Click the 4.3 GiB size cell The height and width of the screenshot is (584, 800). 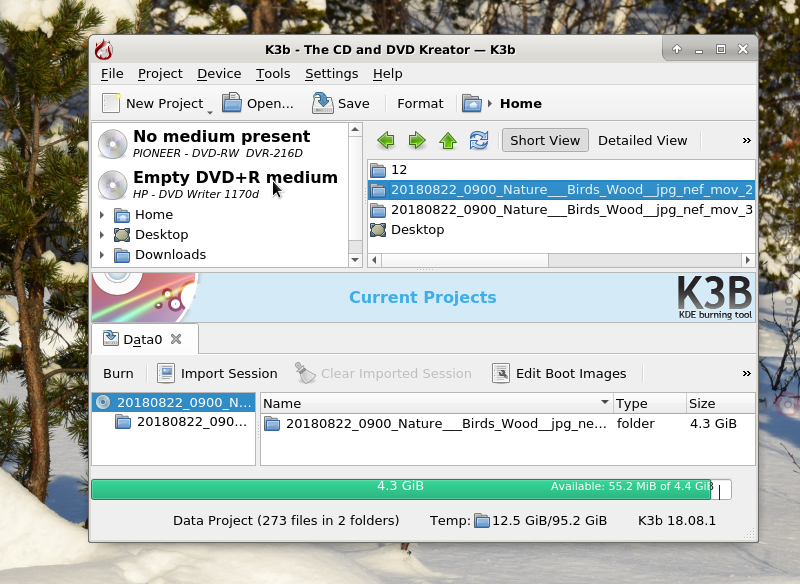tap(713, 424)
